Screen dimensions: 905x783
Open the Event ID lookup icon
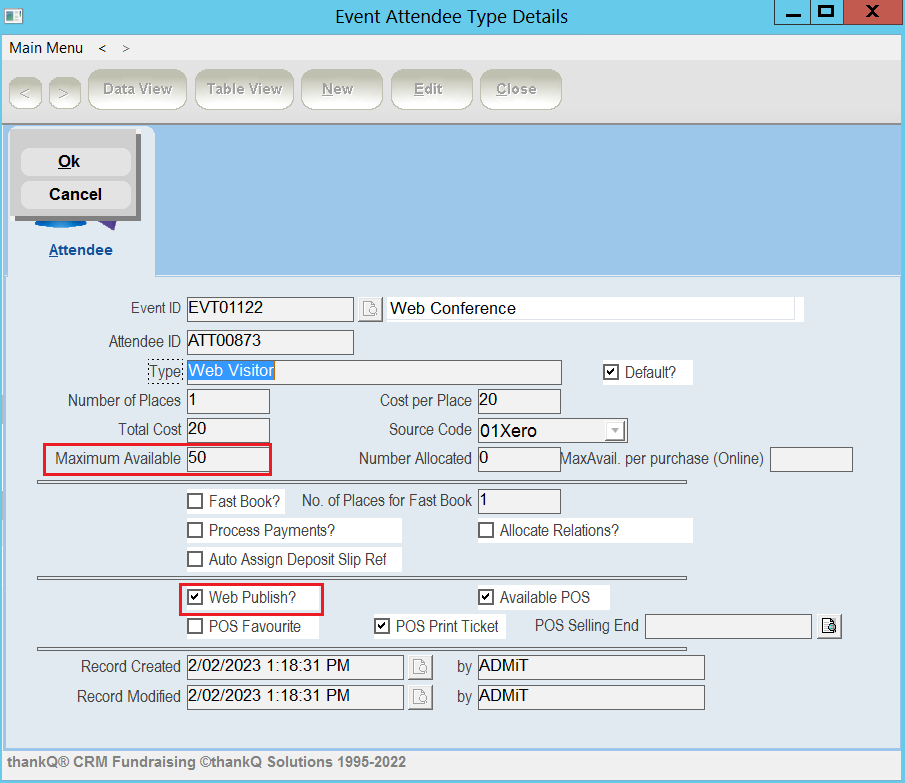[370, 309]
